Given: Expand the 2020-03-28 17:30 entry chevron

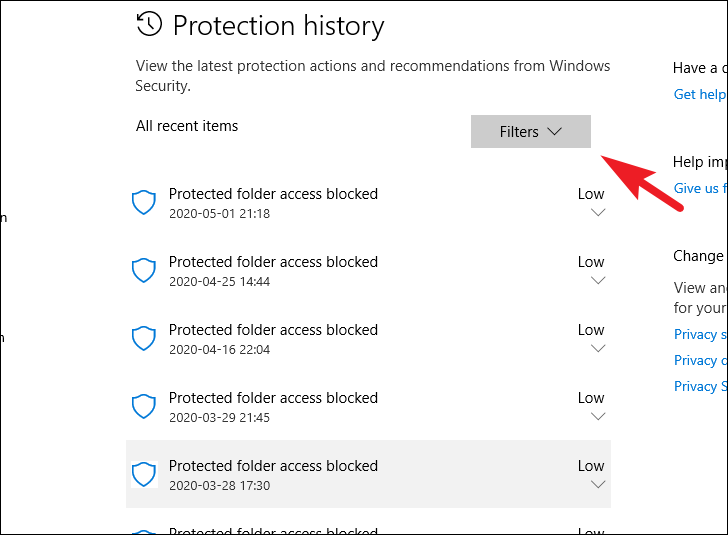Looking at the screenshot, I should [598, 485].
